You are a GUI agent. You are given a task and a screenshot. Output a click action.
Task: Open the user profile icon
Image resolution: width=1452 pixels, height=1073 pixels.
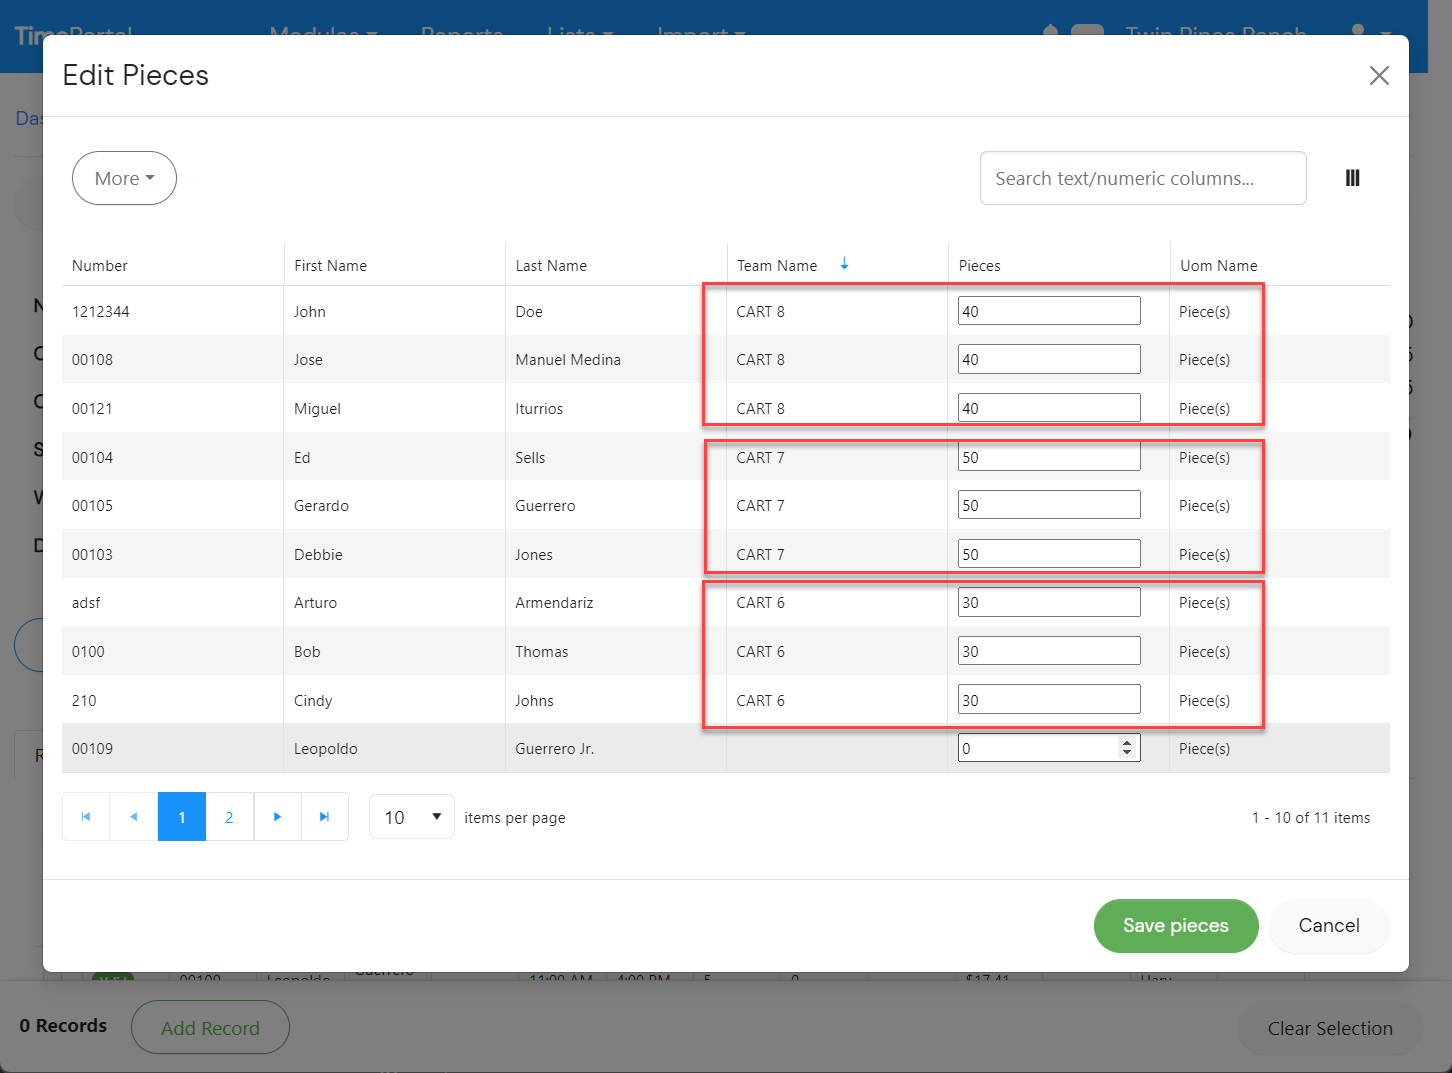(1360, 32)
